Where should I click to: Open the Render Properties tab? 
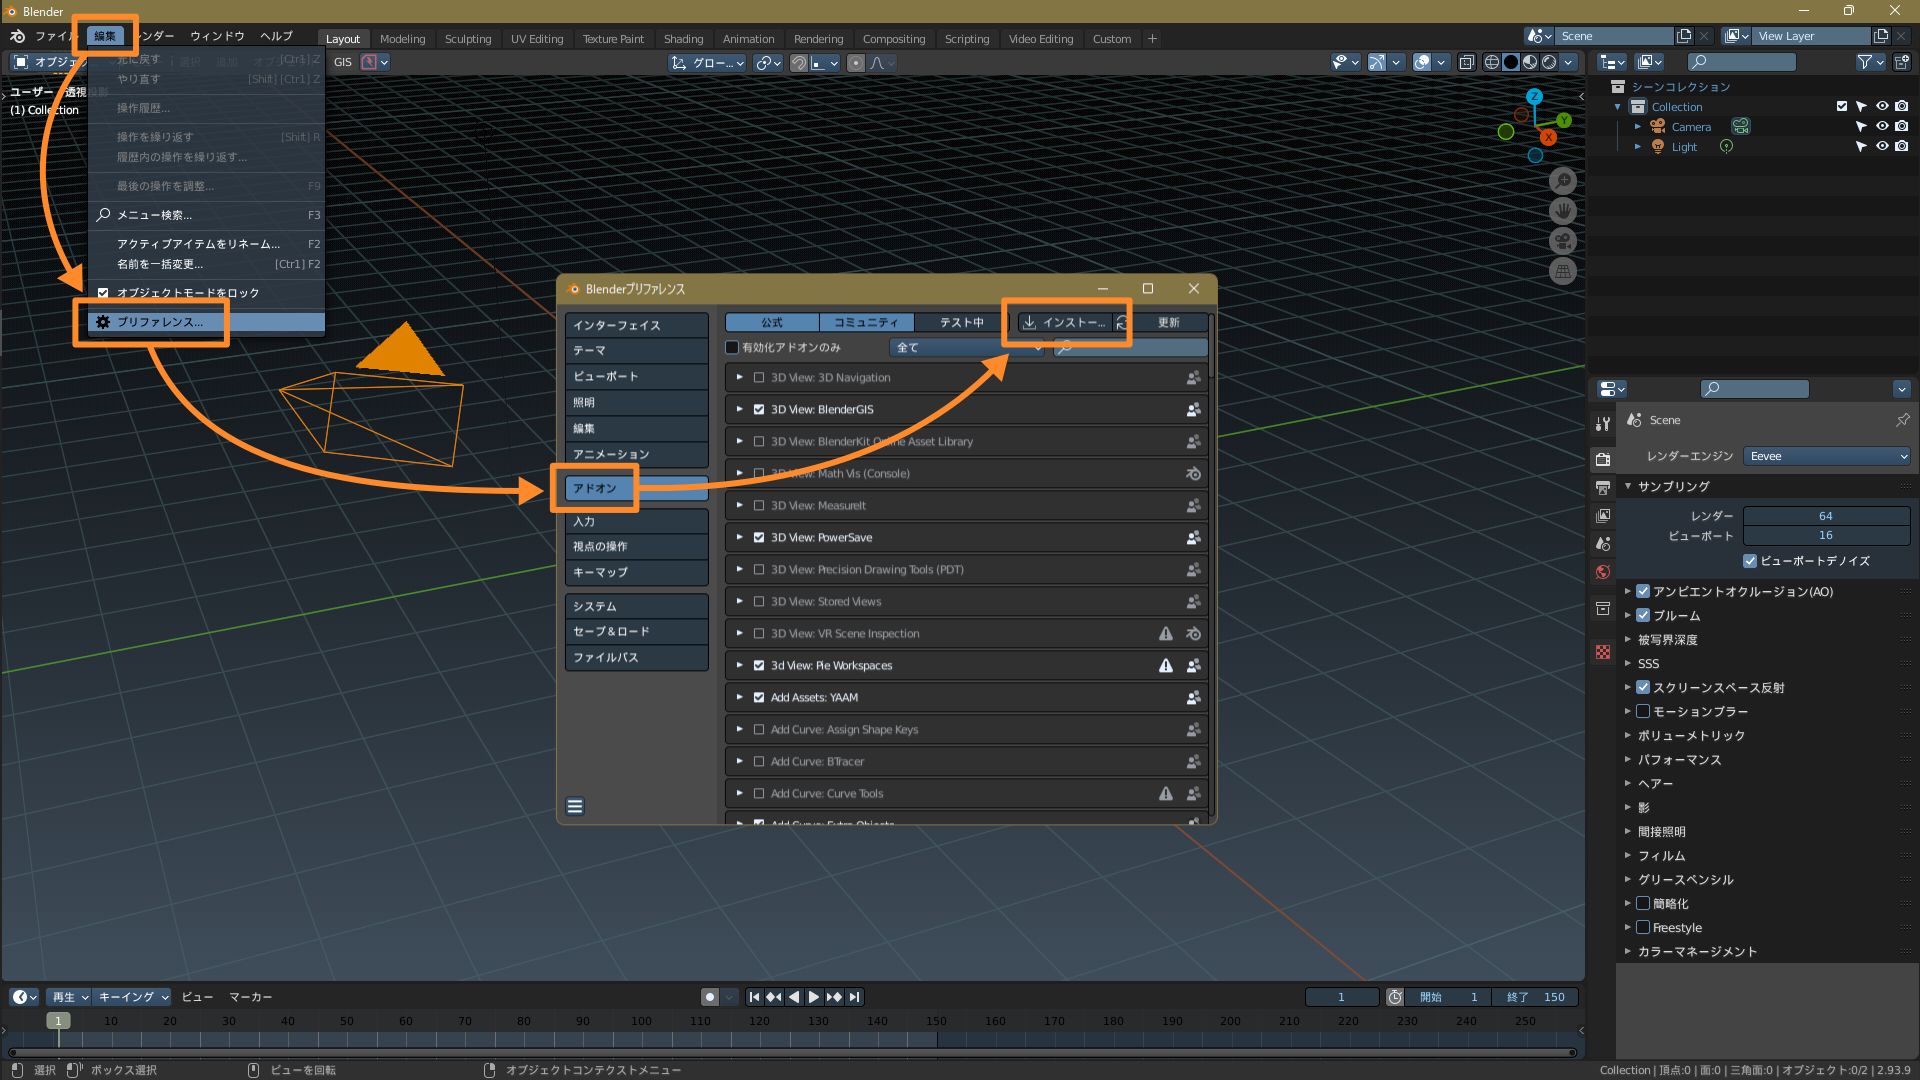click(1603, 461)
